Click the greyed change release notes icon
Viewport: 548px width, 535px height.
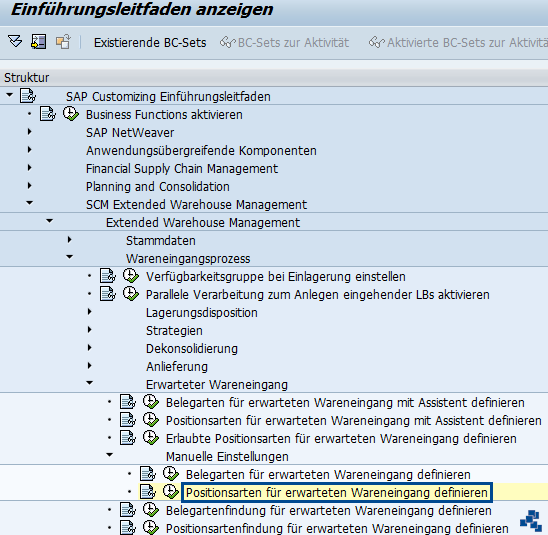click(63, 42)
